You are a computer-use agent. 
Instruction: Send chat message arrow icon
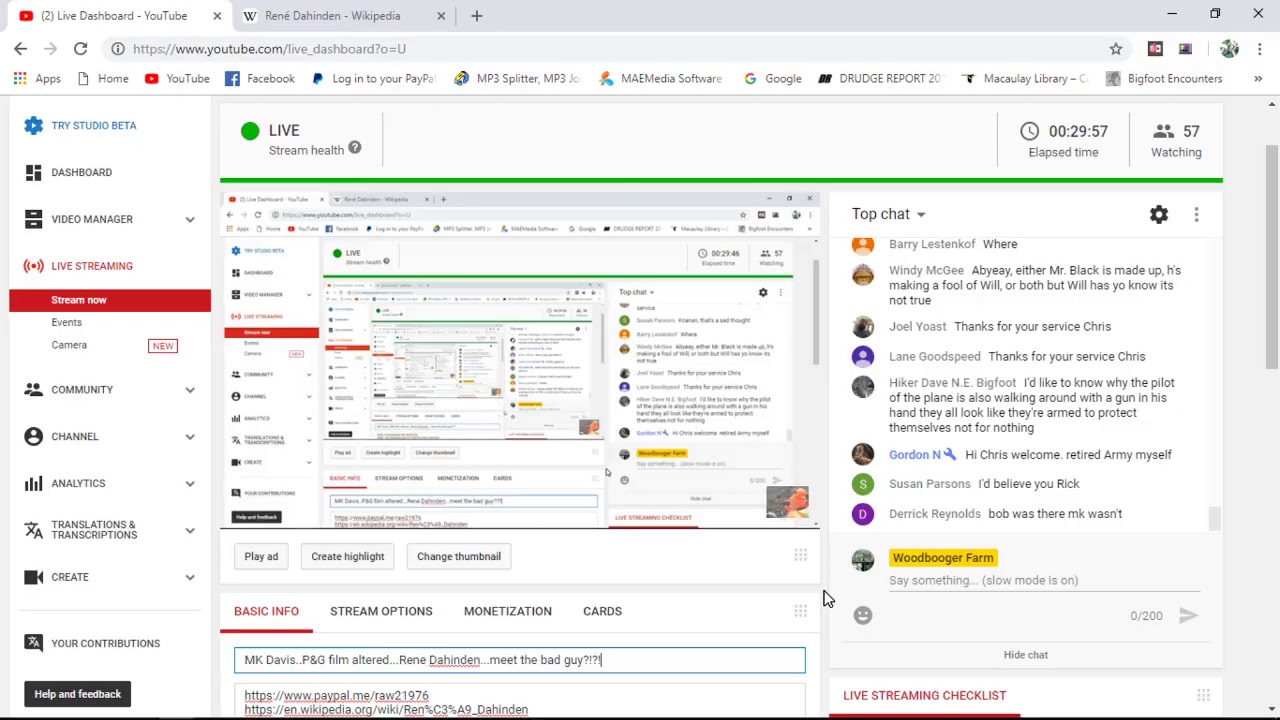click(x=1188, y=615)
